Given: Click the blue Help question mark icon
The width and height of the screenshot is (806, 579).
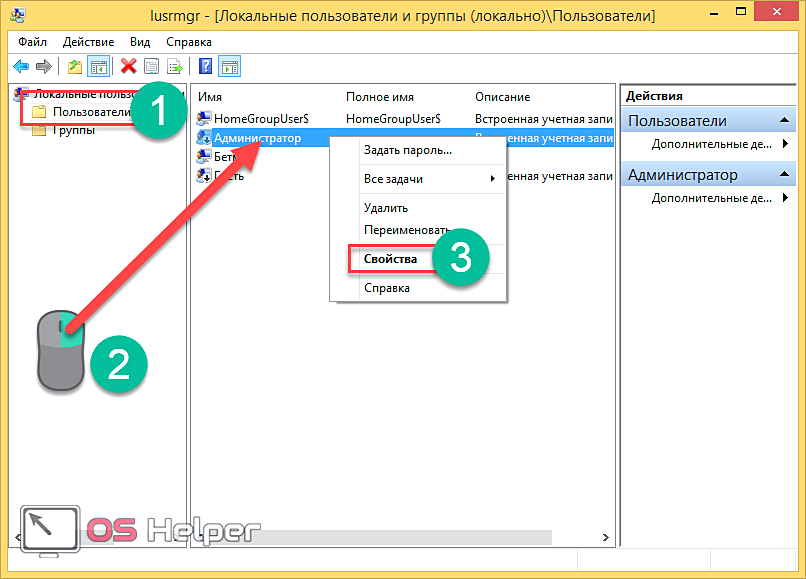Looking at the screenshot, I should point(205,67).
